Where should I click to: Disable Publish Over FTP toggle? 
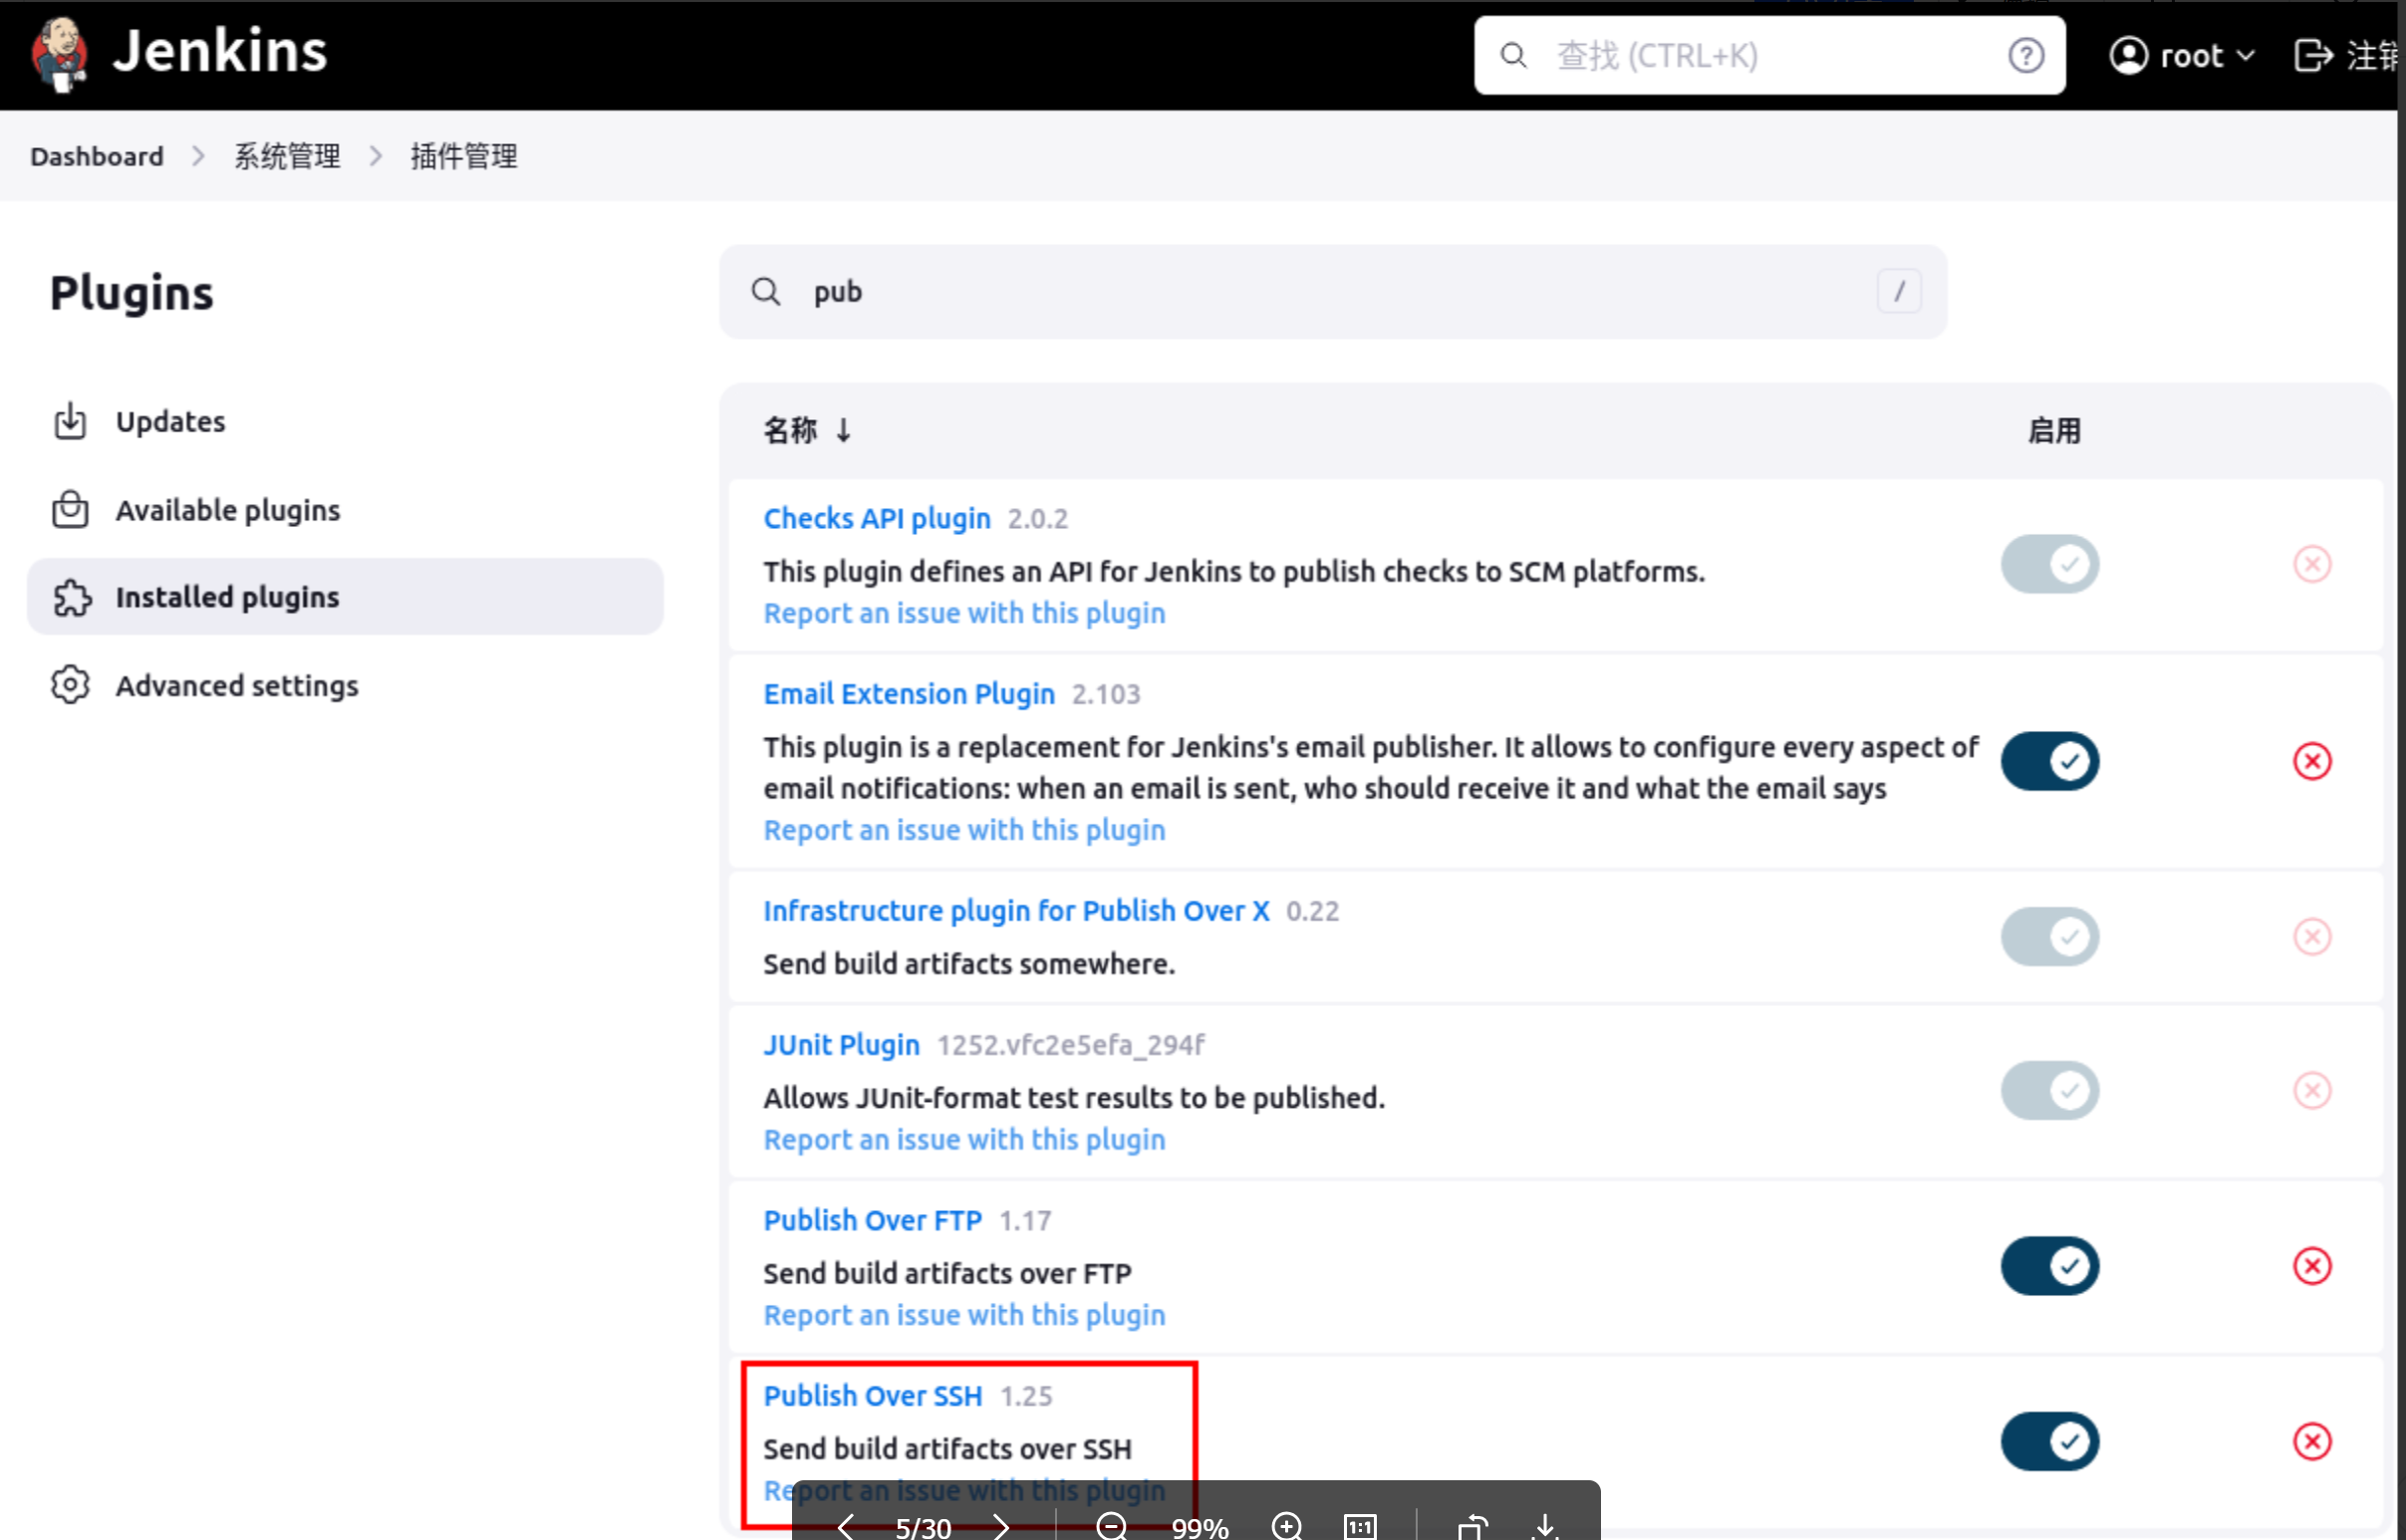pyautogui.click(x=2049, y=1267)
